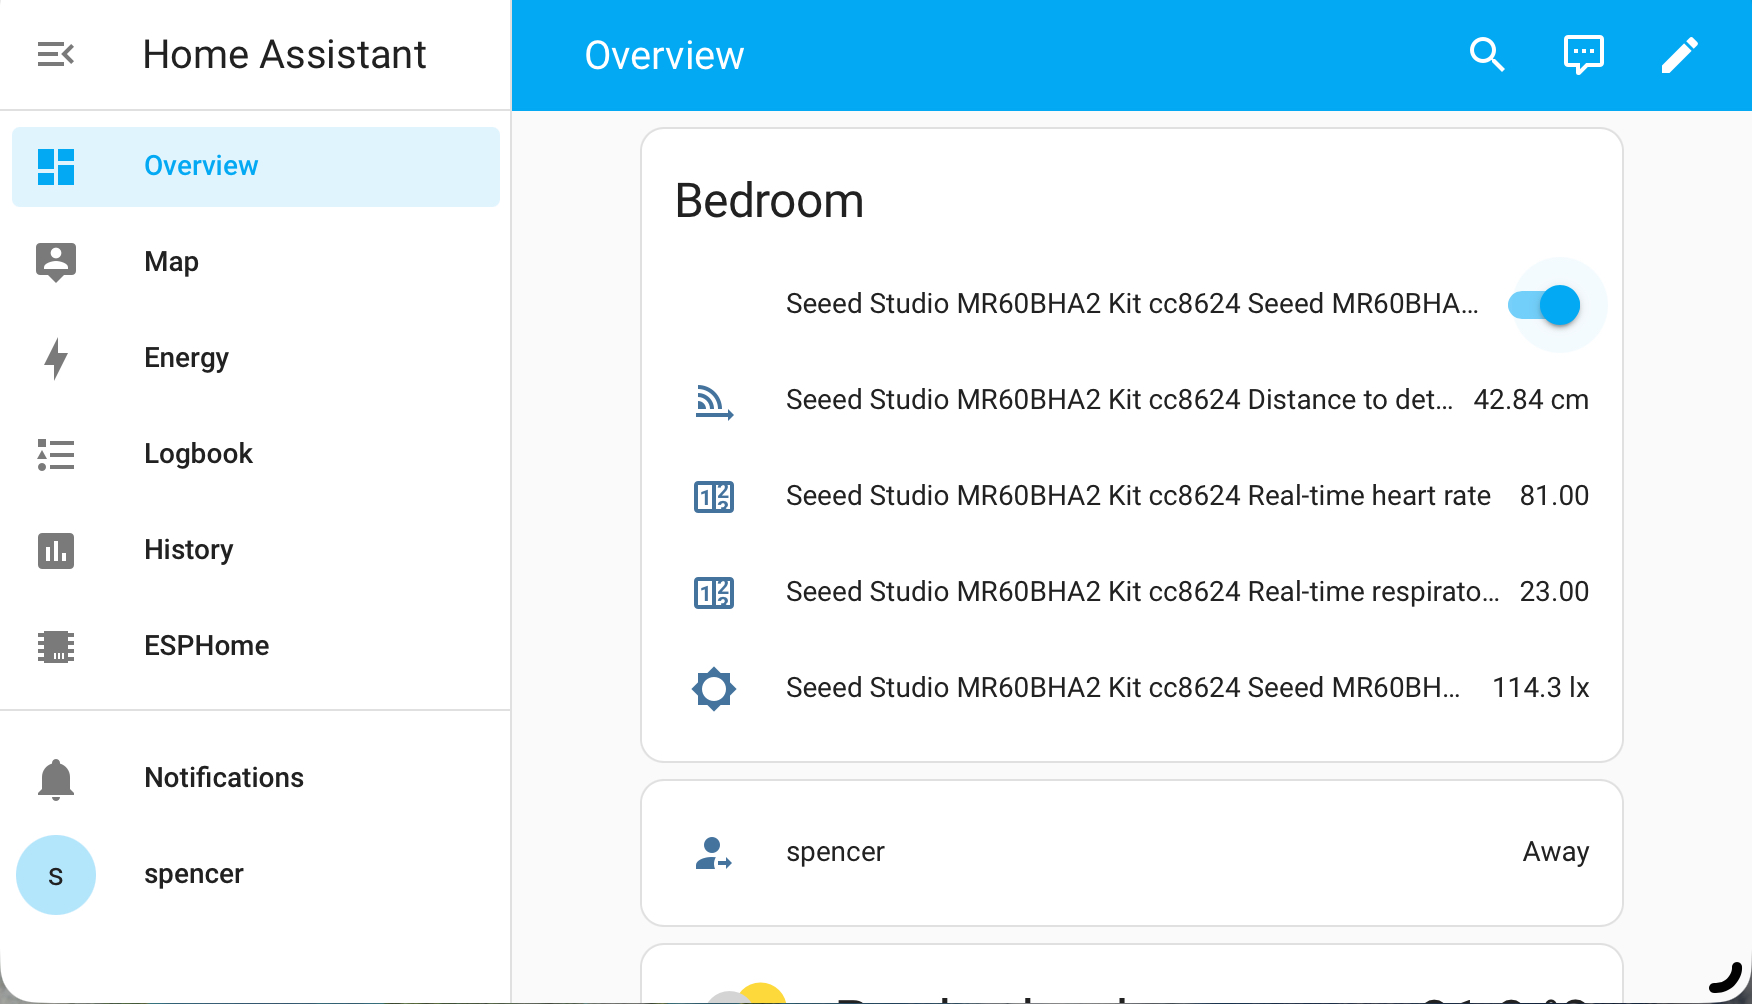The image size is (1752, 1004).
Task: Click the distance sensor radar icon
Action: click(714, 401)
